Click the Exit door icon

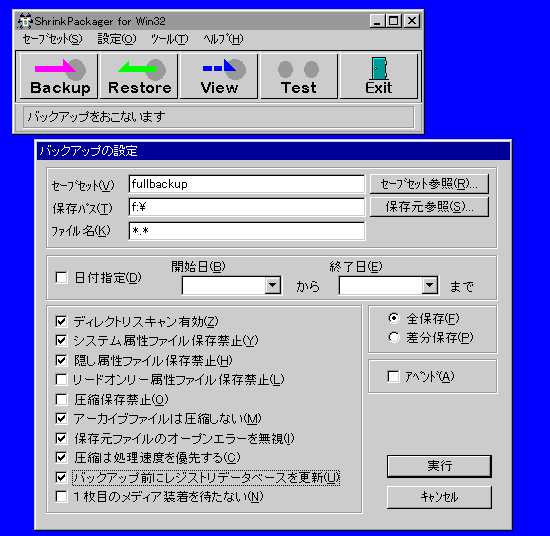click(x=379, y=69)
